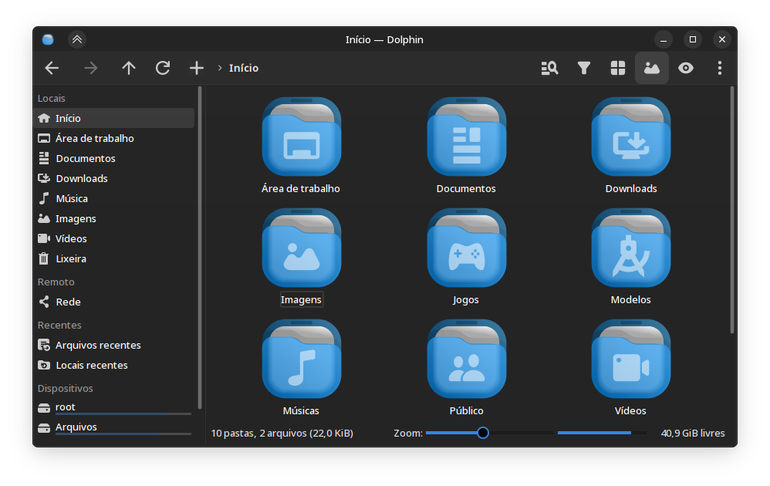Image resolution: width=770 pixels, height=486 pixels.
Task: Open the search files tool
Action: click(x=550, y=68)
